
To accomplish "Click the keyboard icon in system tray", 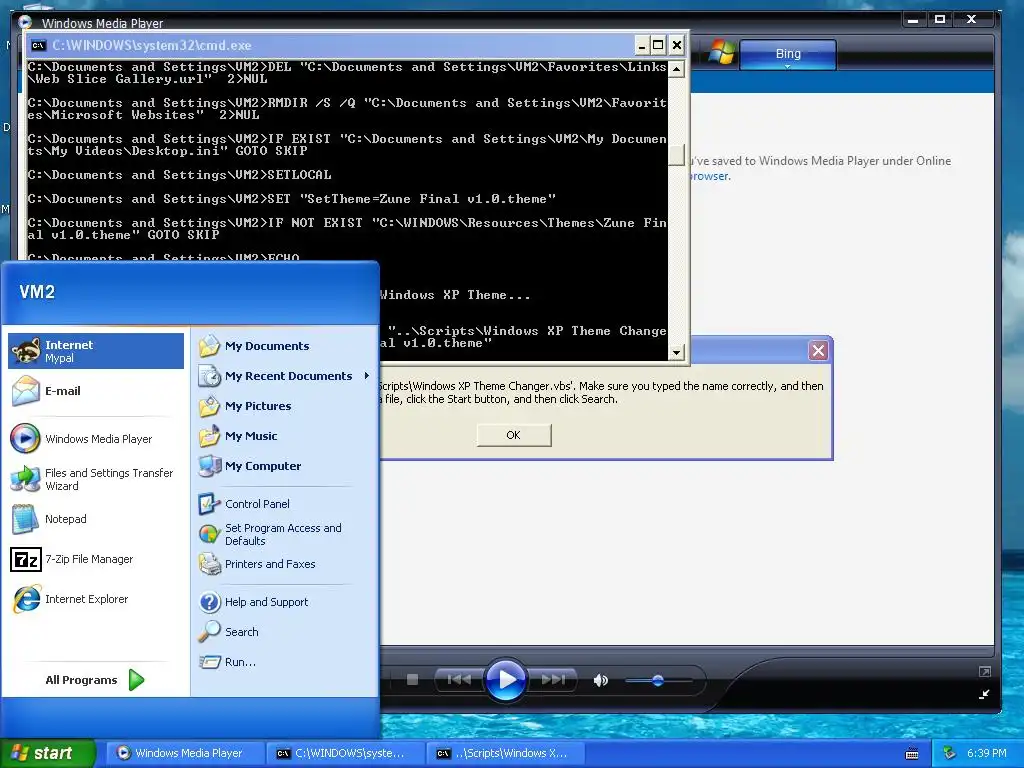I will coord(912,754).
